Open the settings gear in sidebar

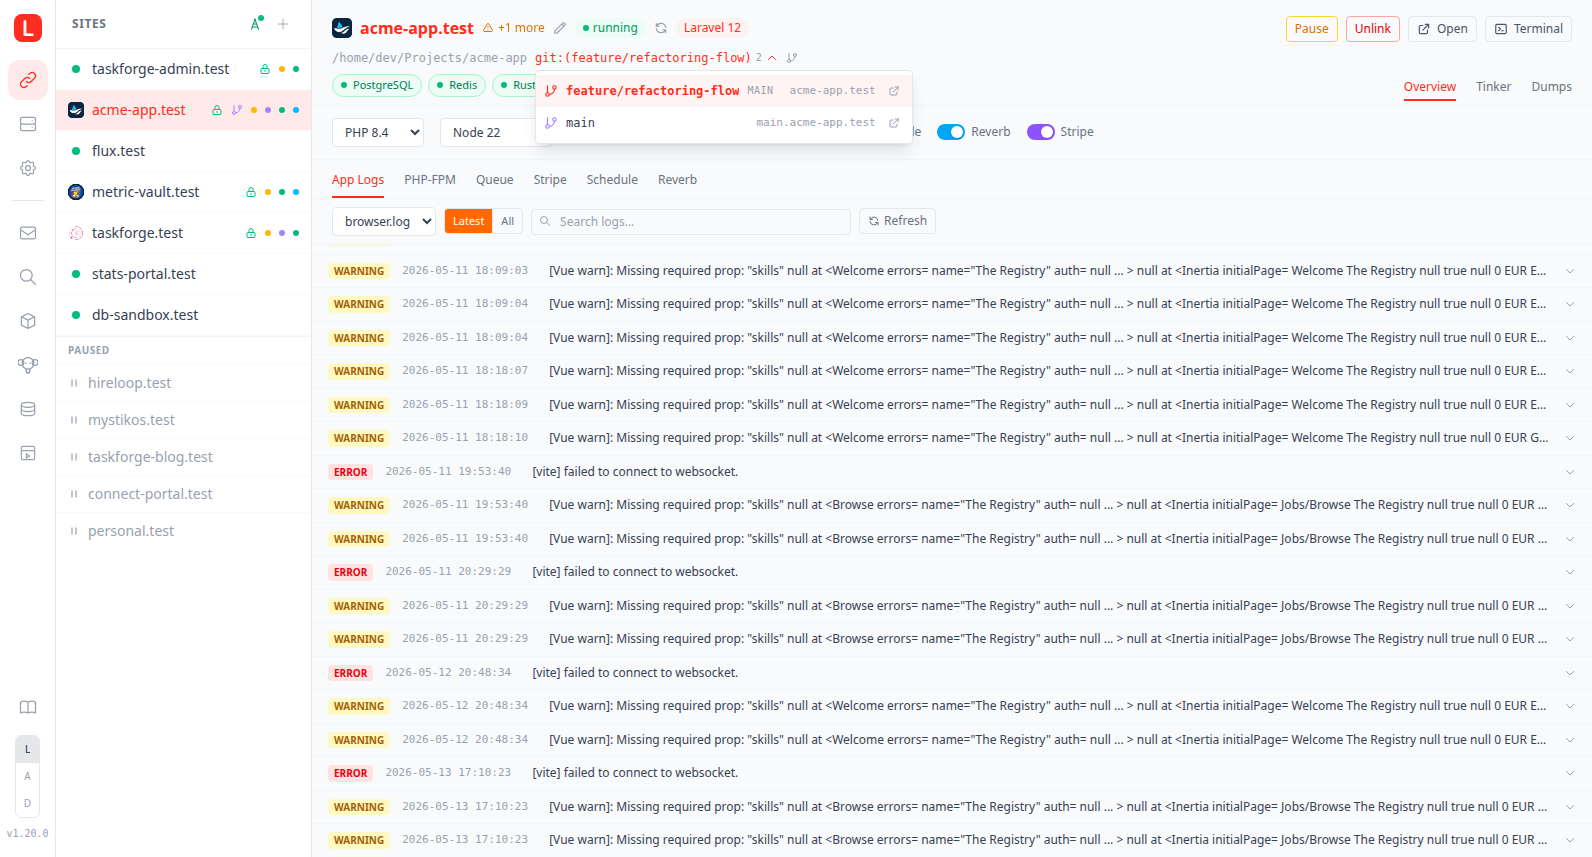(28, 168)
